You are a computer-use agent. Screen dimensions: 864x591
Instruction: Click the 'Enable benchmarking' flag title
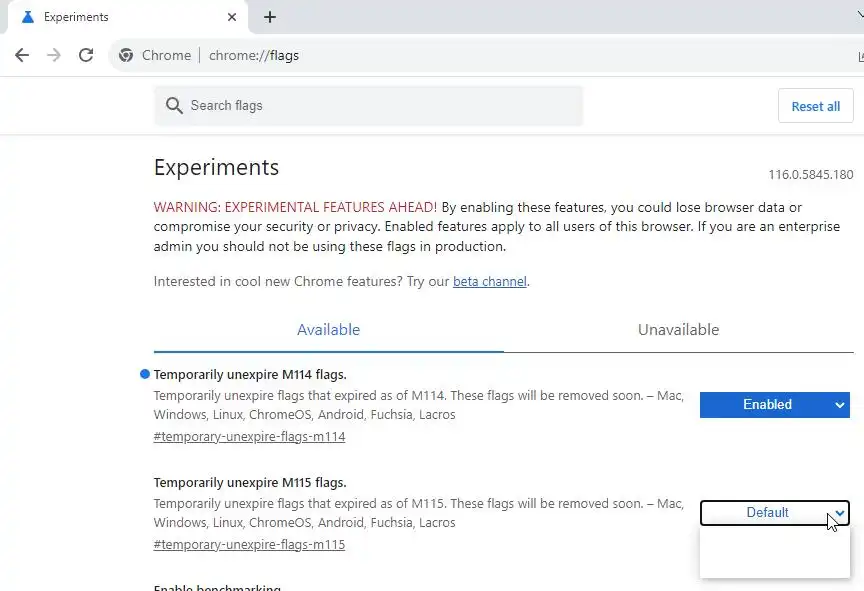(x=217, y=587)
